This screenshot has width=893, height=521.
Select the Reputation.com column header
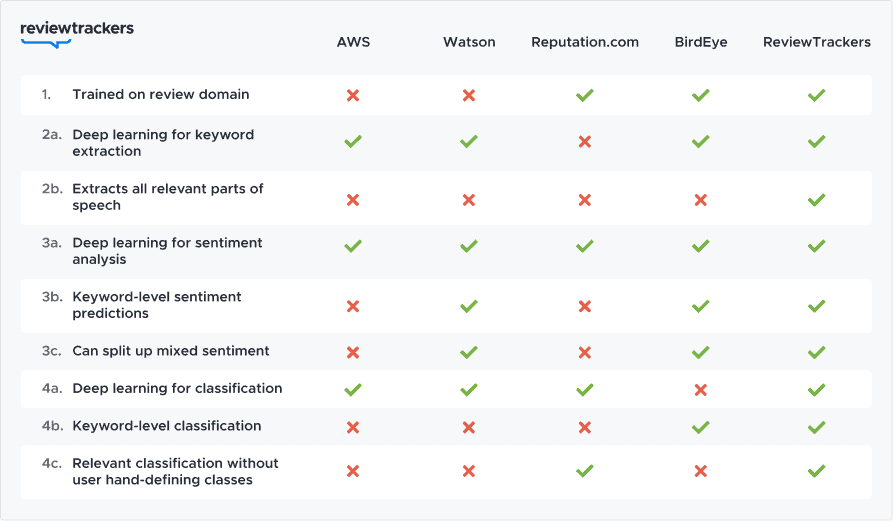click(585, 43)
